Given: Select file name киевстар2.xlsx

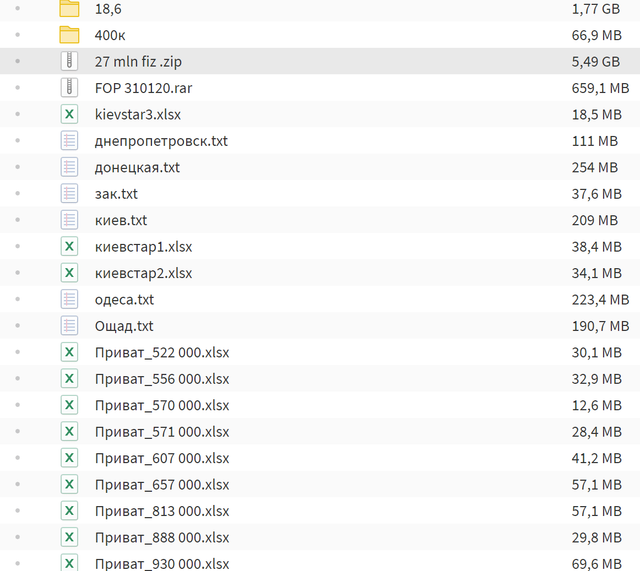Looking at the screenshot, I should [143, 273].
